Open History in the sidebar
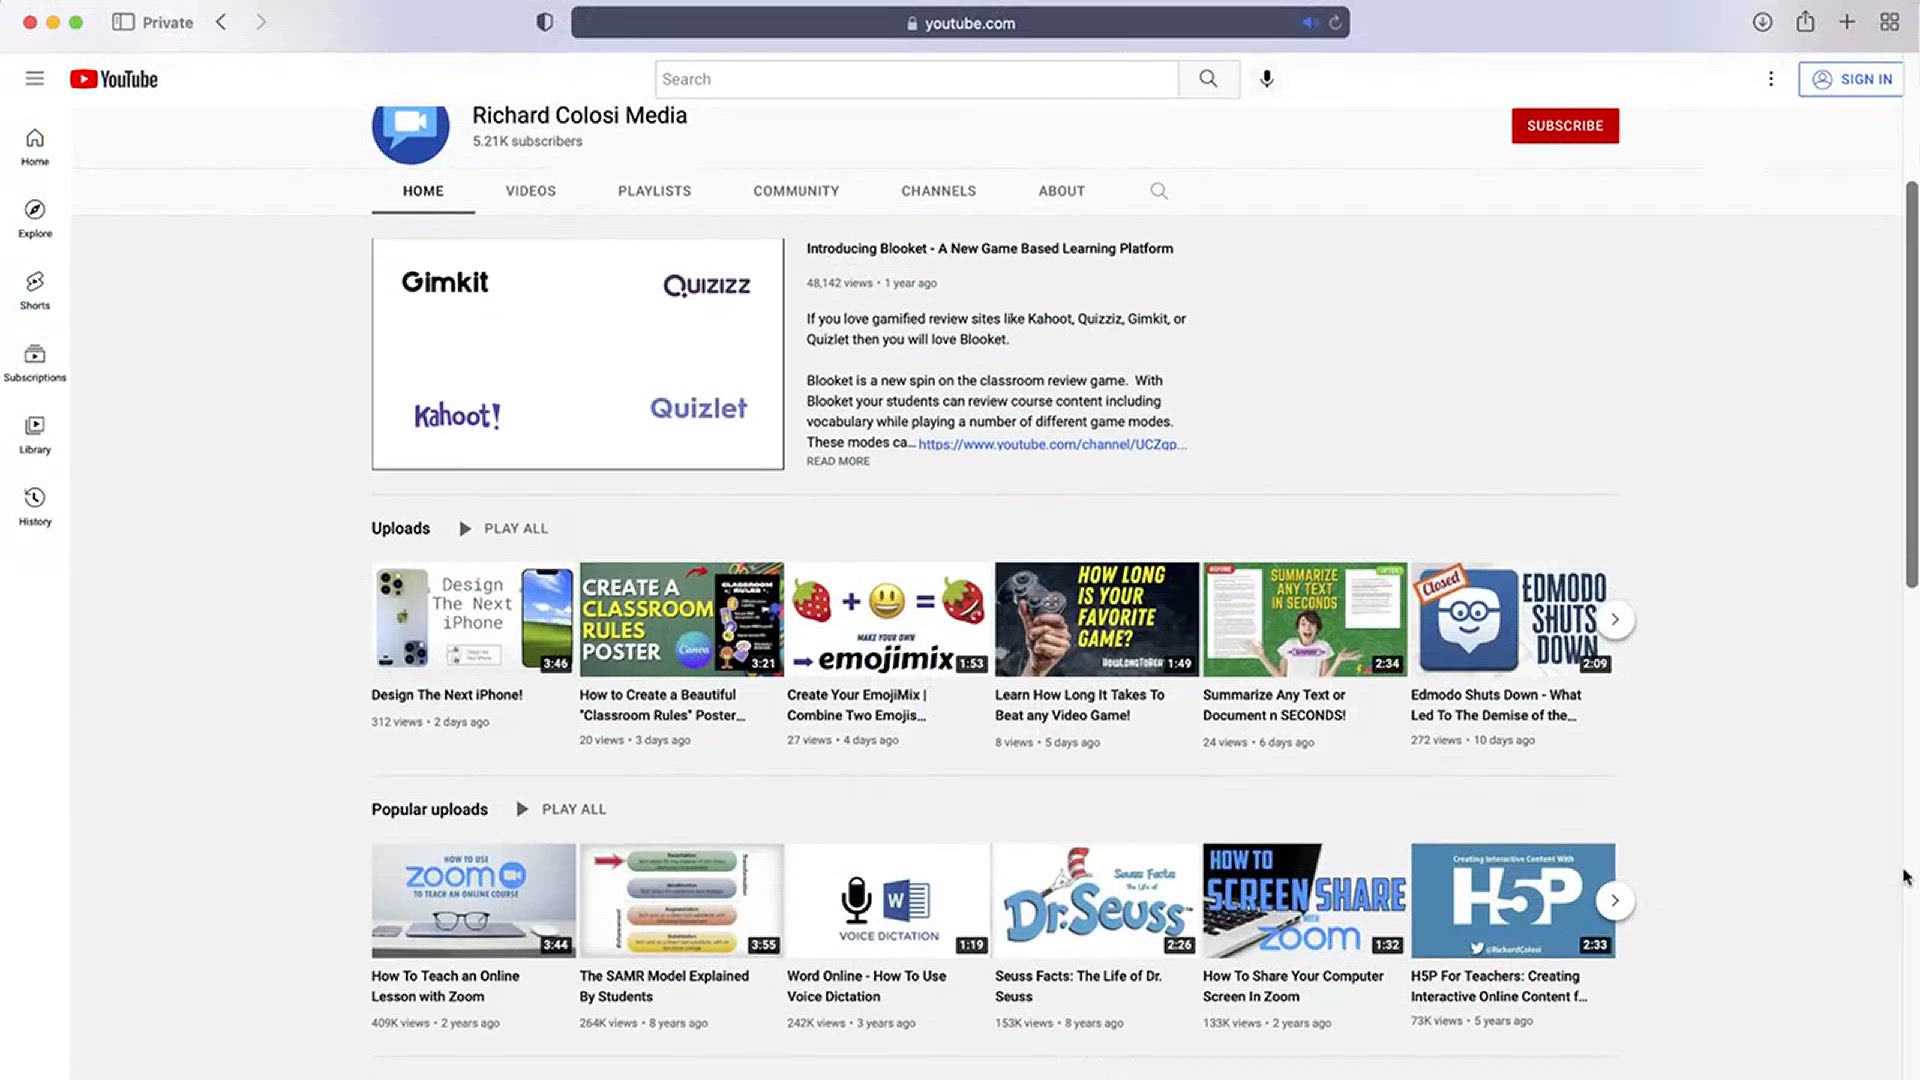 pos(35,506)
